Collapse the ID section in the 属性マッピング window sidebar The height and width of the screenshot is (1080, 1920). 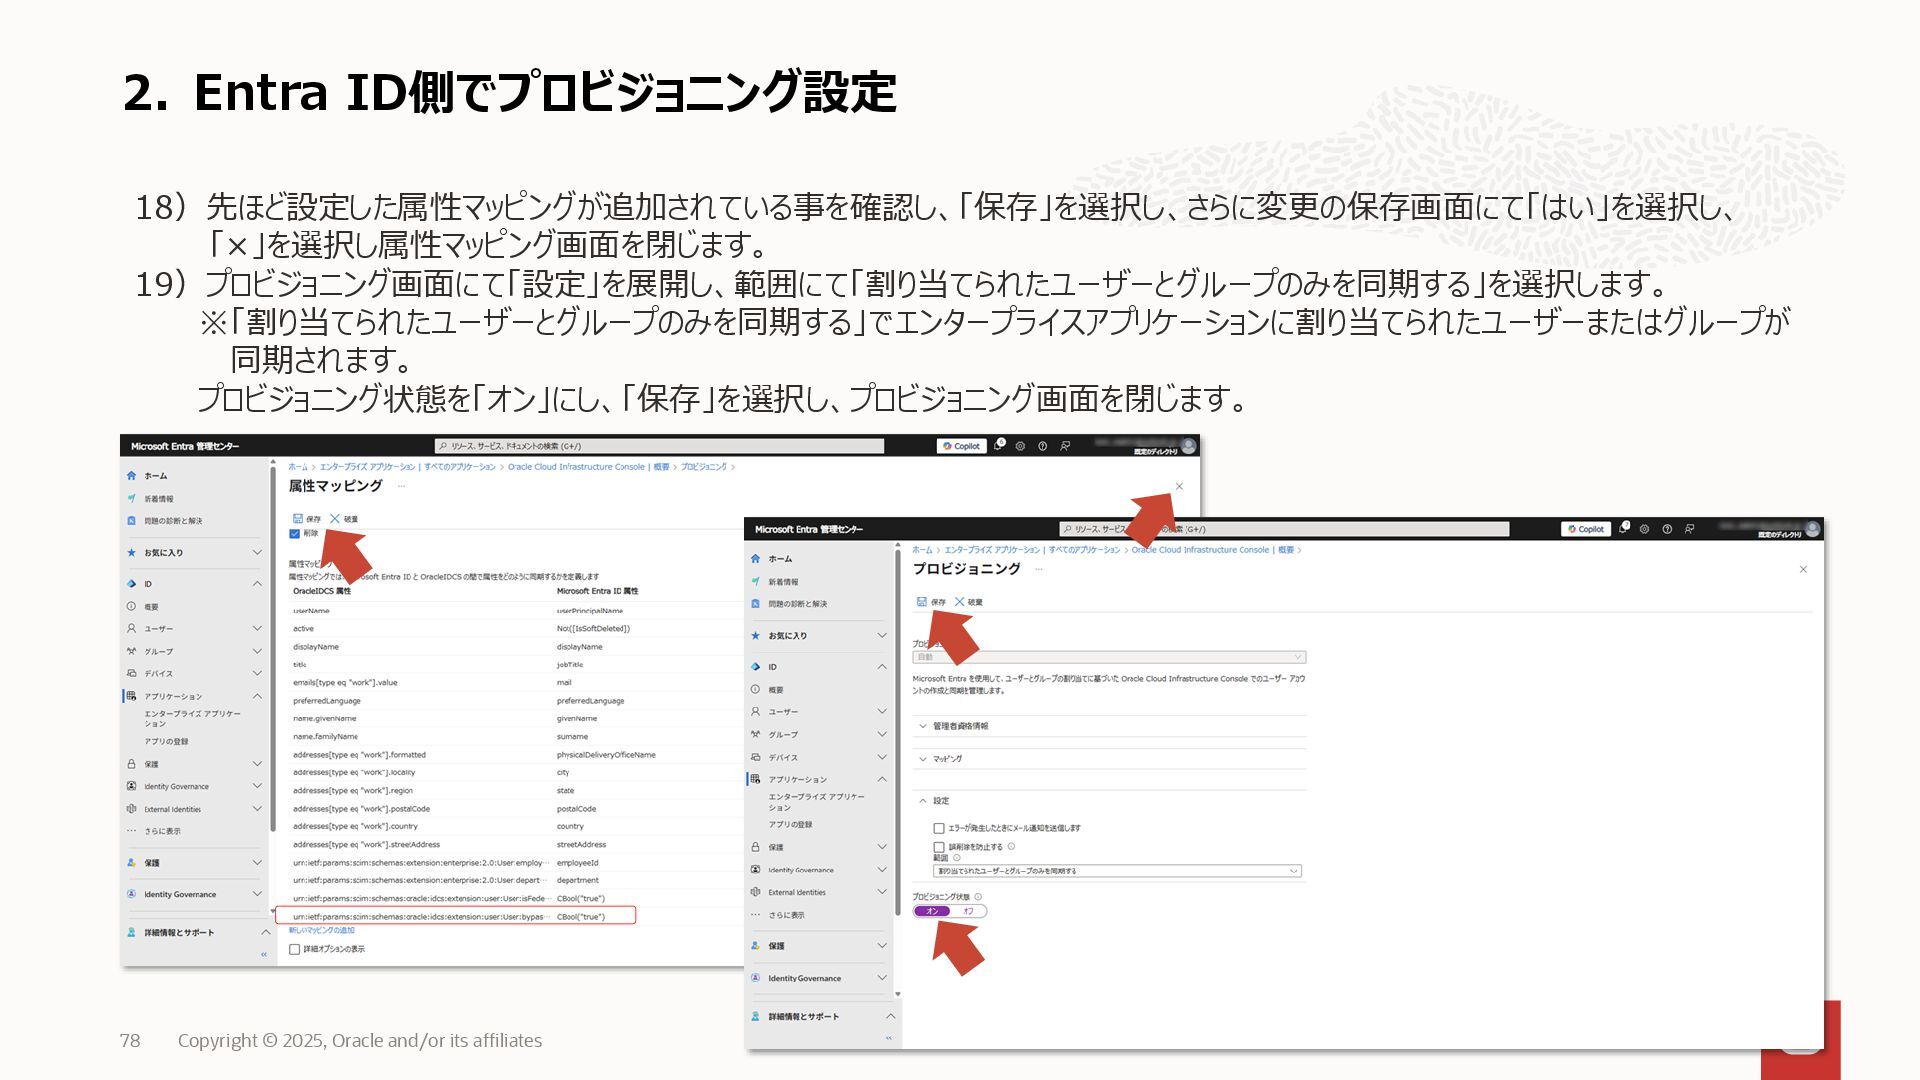click(257, 583)
